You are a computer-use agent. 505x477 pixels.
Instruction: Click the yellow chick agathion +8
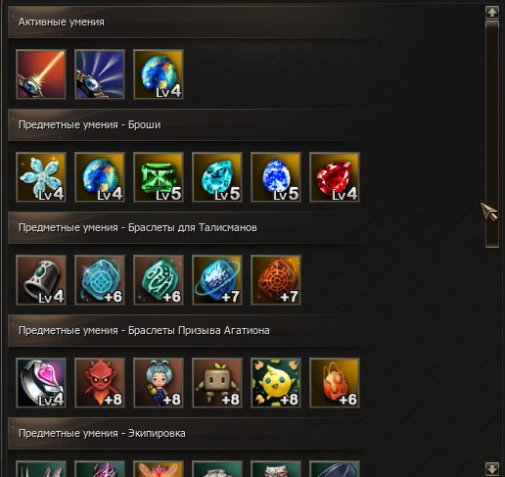click(276, 383)
